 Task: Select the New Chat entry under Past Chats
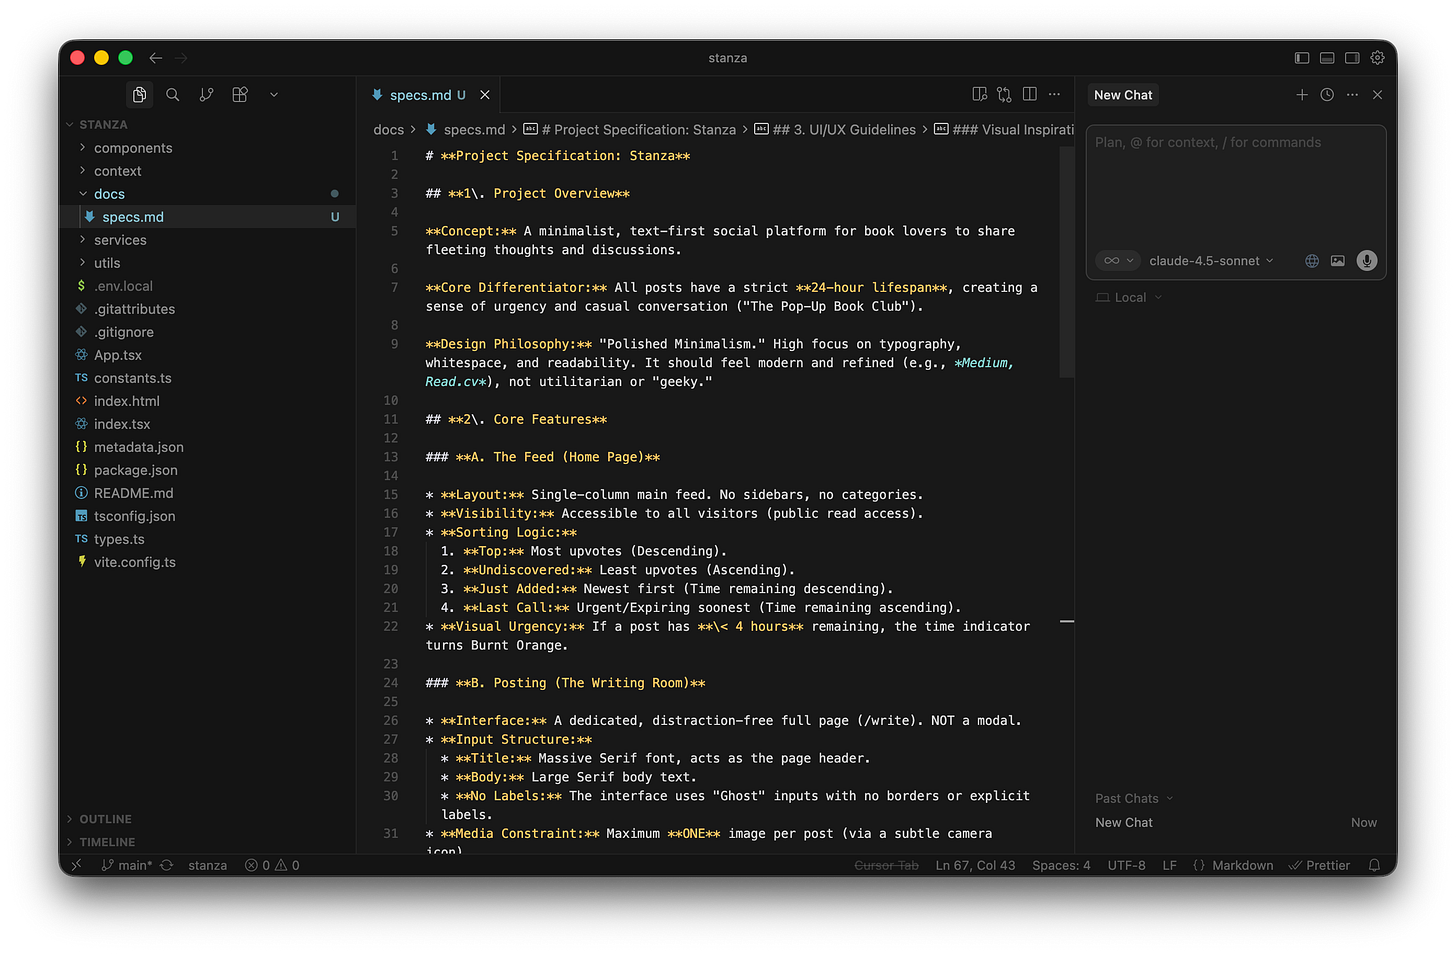point(1123,822)
